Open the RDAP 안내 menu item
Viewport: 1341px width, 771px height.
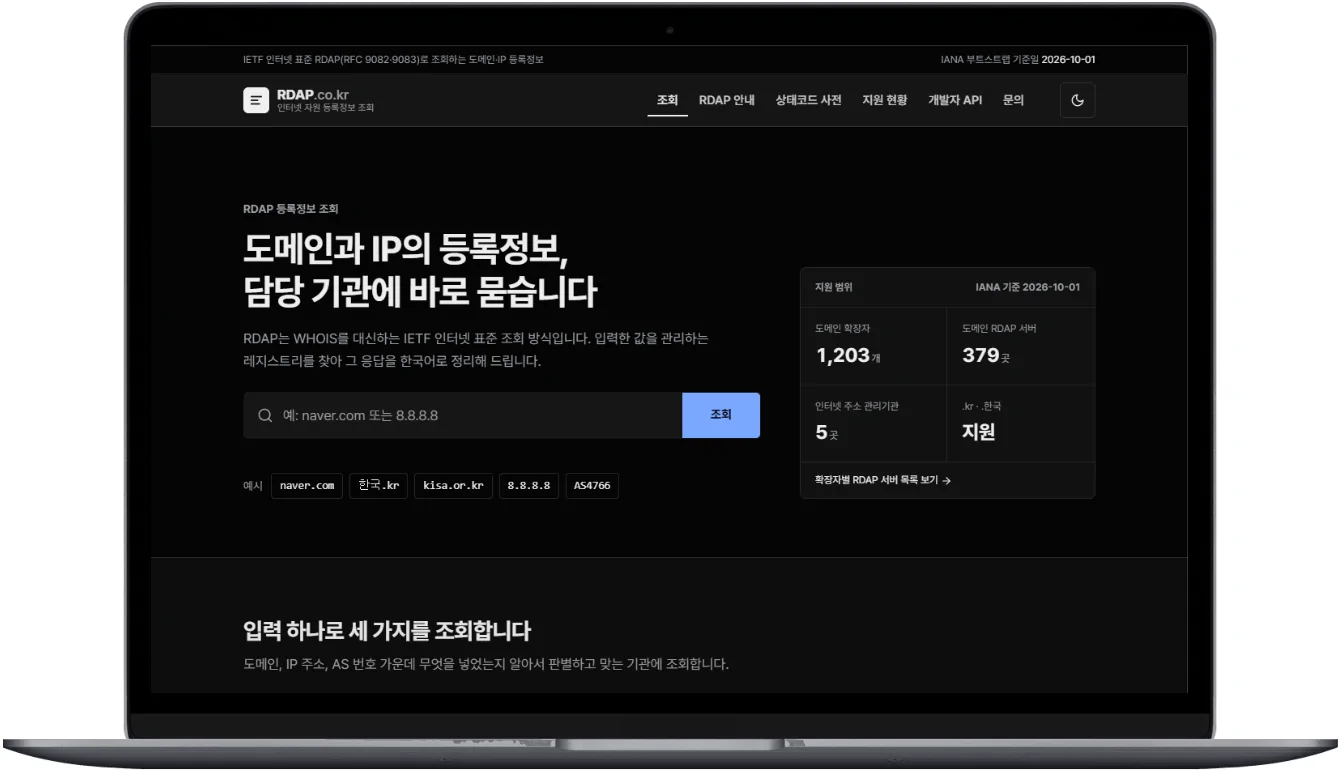(x=727, y=100)
